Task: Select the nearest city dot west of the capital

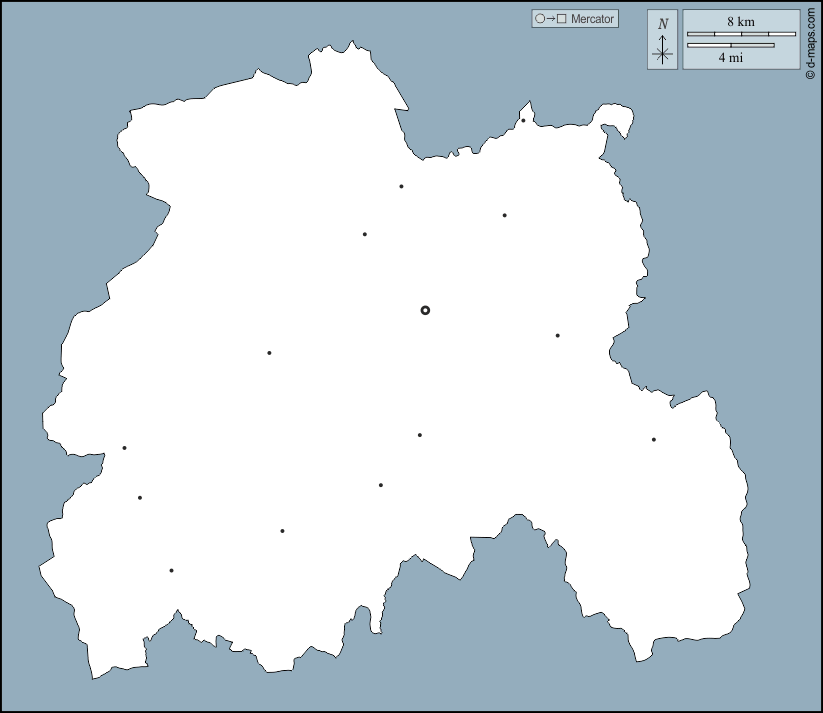Action: (x=269, y=353)
